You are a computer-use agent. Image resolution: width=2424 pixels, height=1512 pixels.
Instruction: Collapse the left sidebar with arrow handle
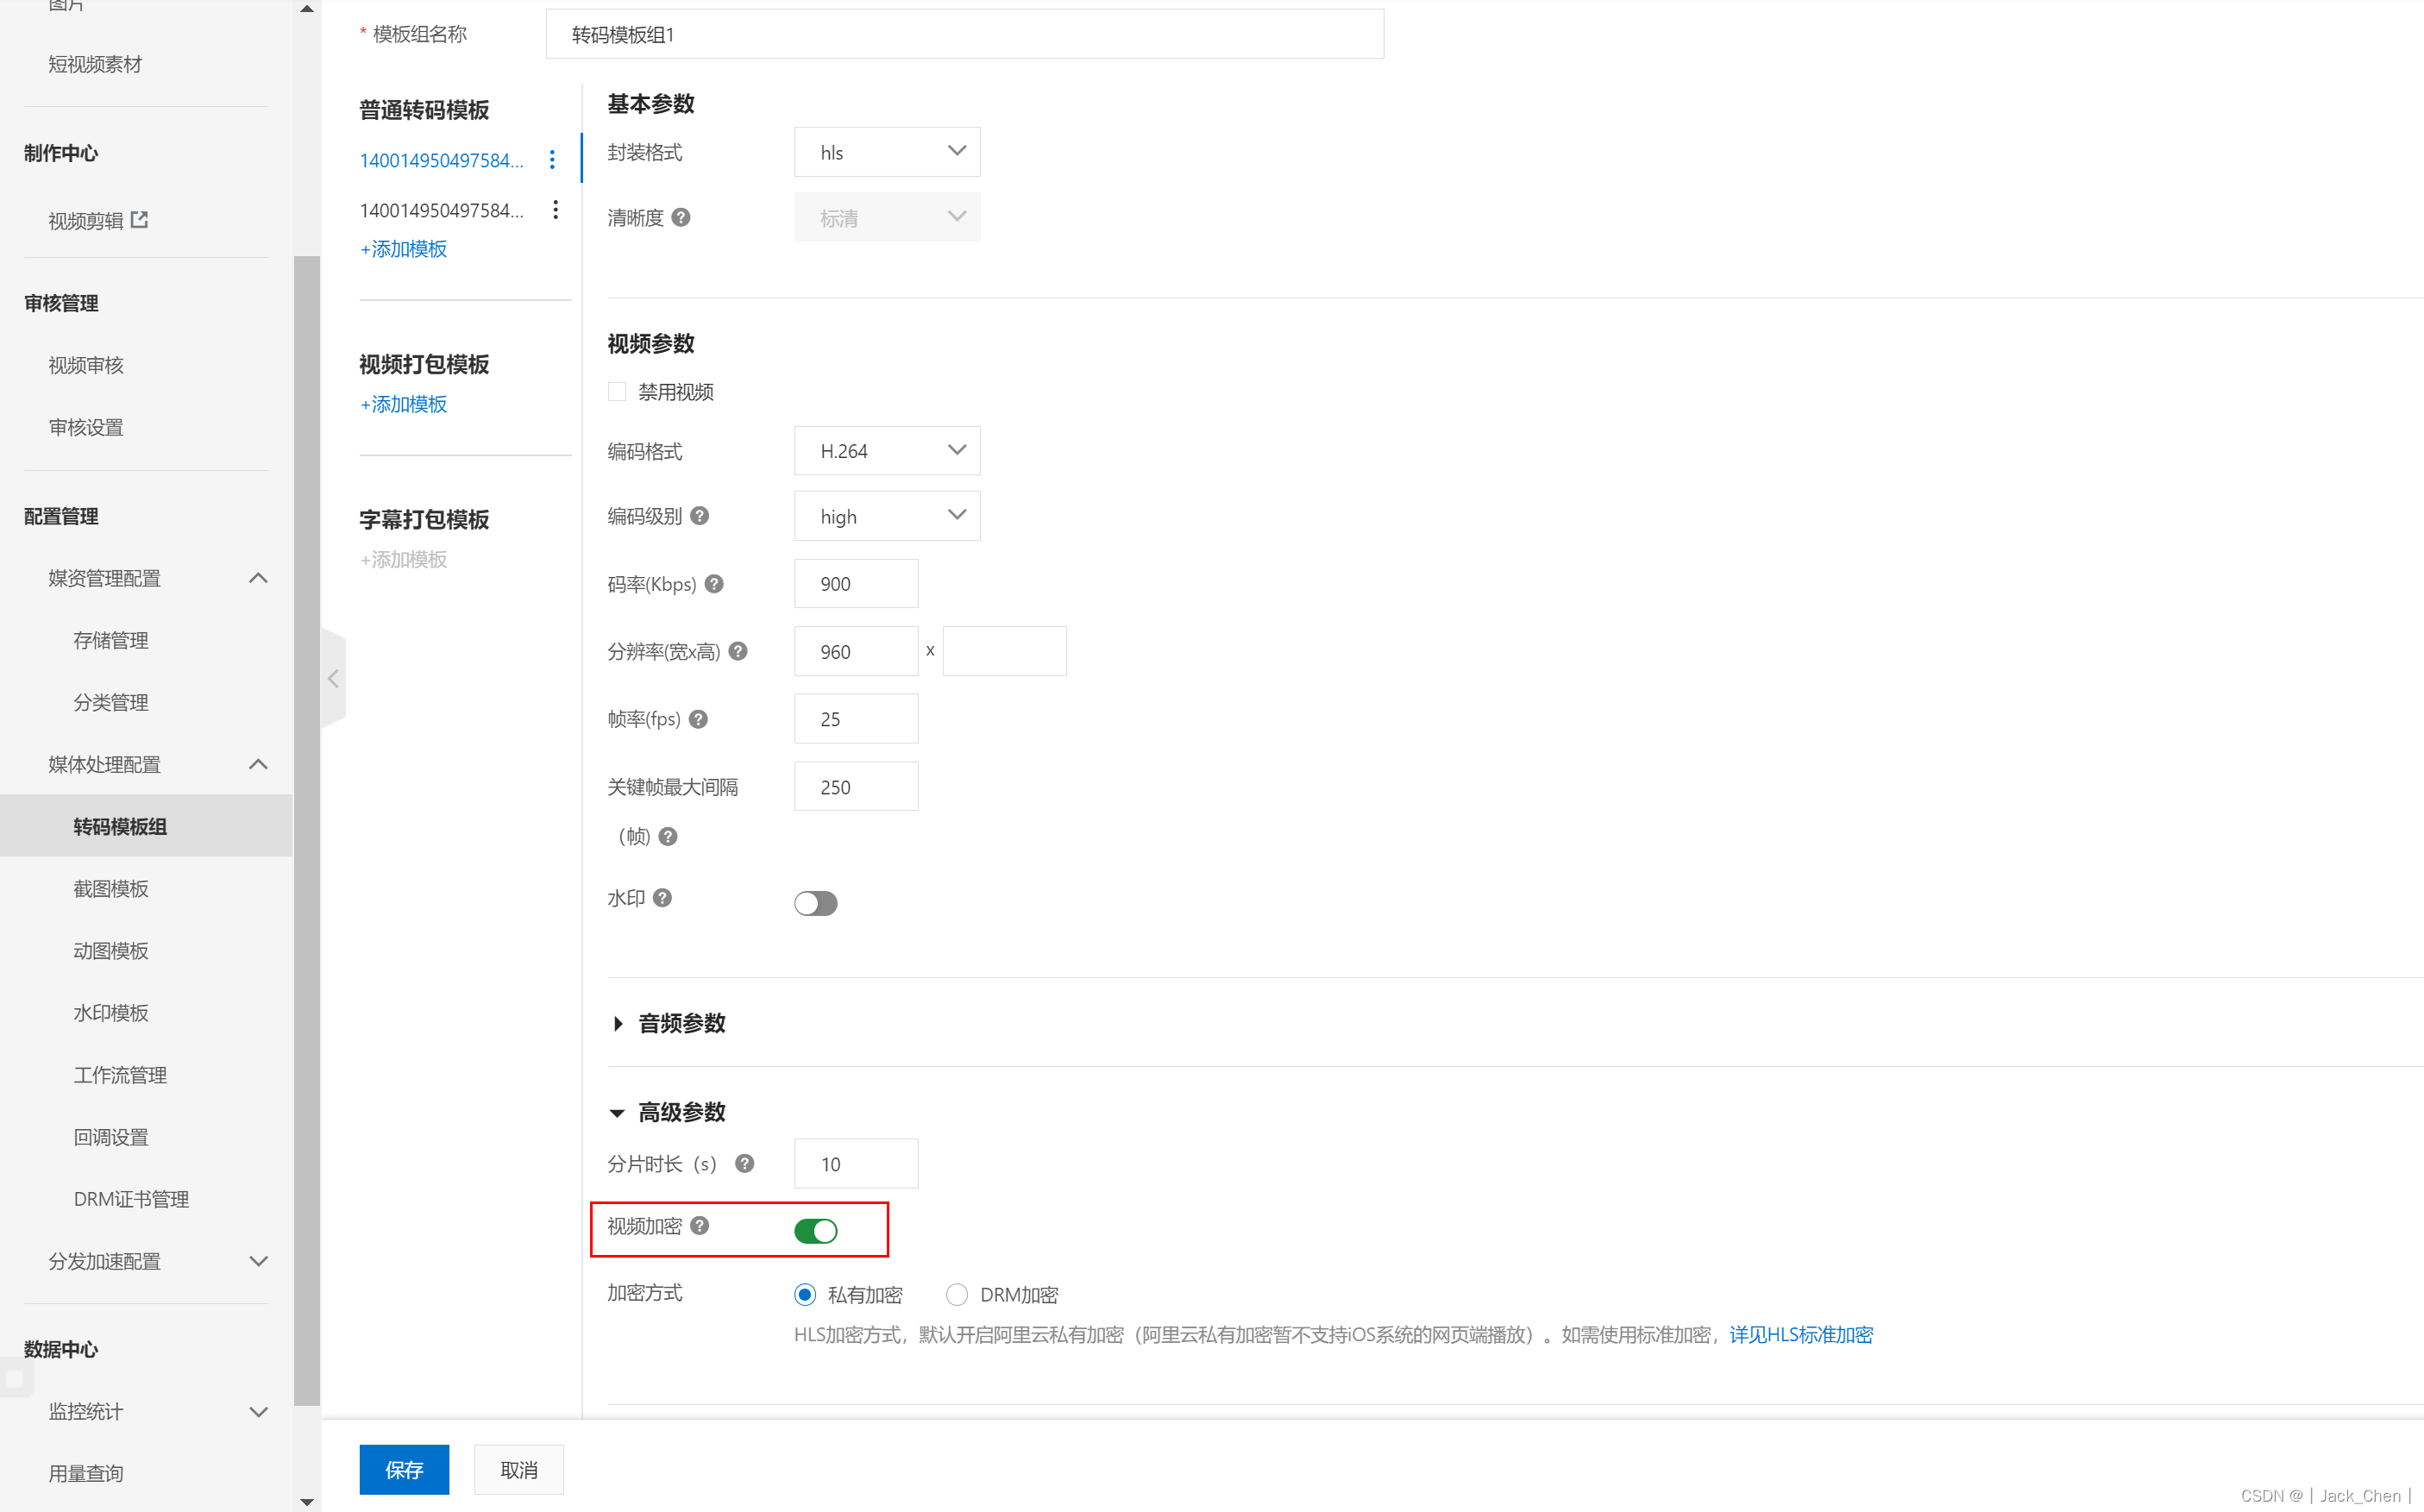click(333, 678)
